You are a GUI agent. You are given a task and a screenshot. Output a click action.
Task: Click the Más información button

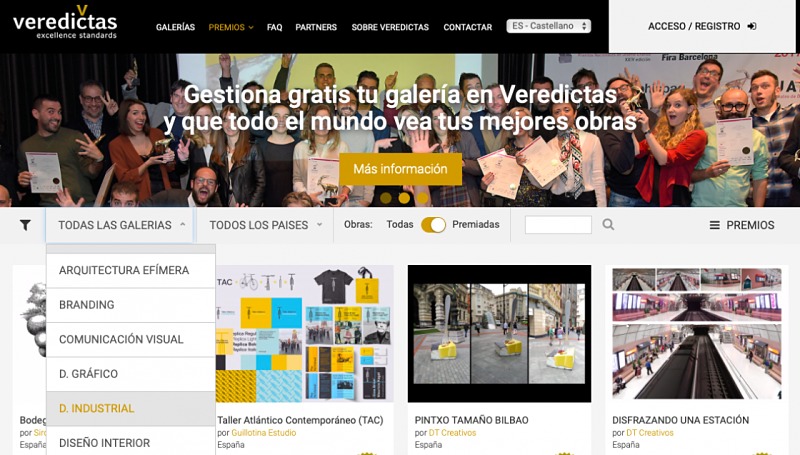point(401,169)
